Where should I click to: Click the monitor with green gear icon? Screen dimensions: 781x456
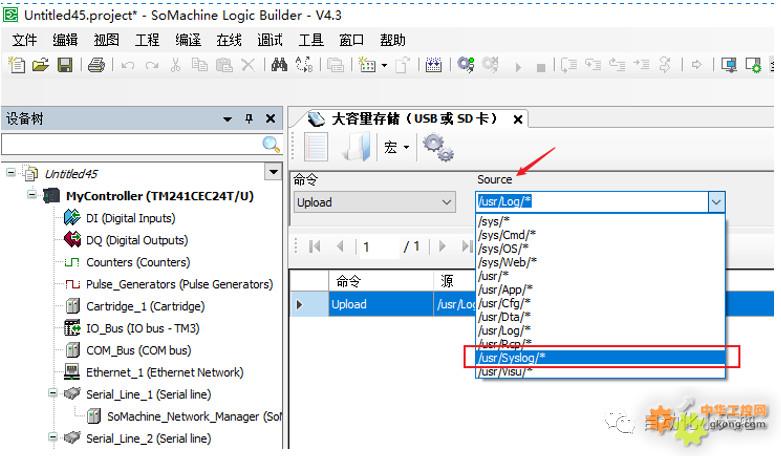[x=753, y=65]
